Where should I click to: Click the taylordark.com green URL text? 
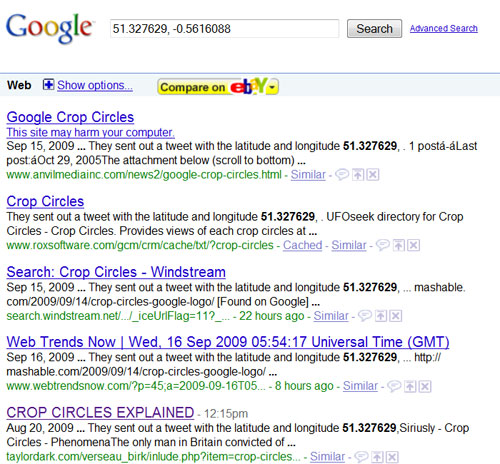coord(153,457)
